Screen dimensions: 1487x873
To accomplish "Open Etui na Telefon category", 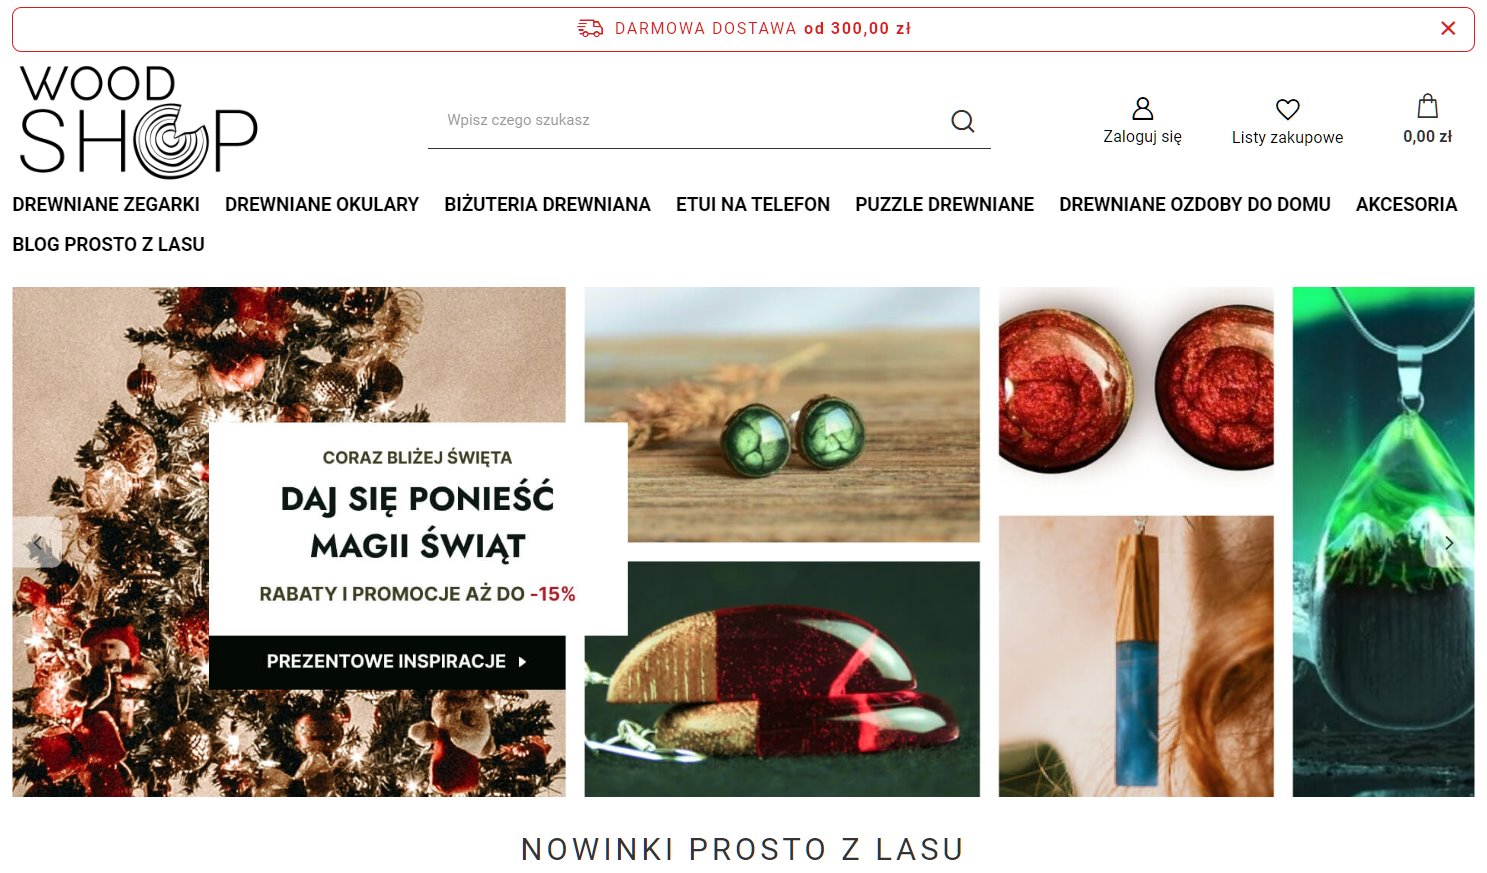I will click(x=753, y=204).
